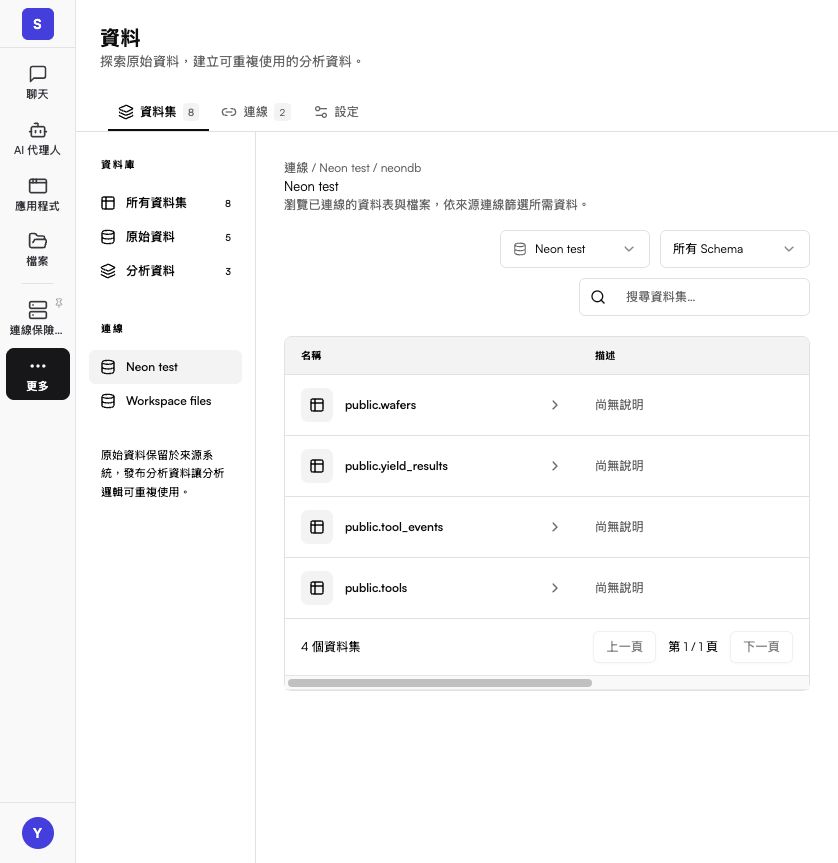
Task: Click the chevron arrow in 所有 Schema dropdown
Action: 788,249
